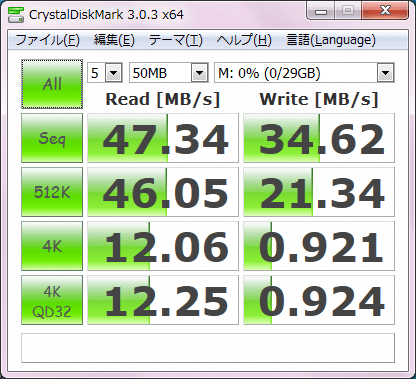416x379 pixels.
Task: Open the テーマ(T) menu
Action: pyautogui.click(x=176, y=40)
